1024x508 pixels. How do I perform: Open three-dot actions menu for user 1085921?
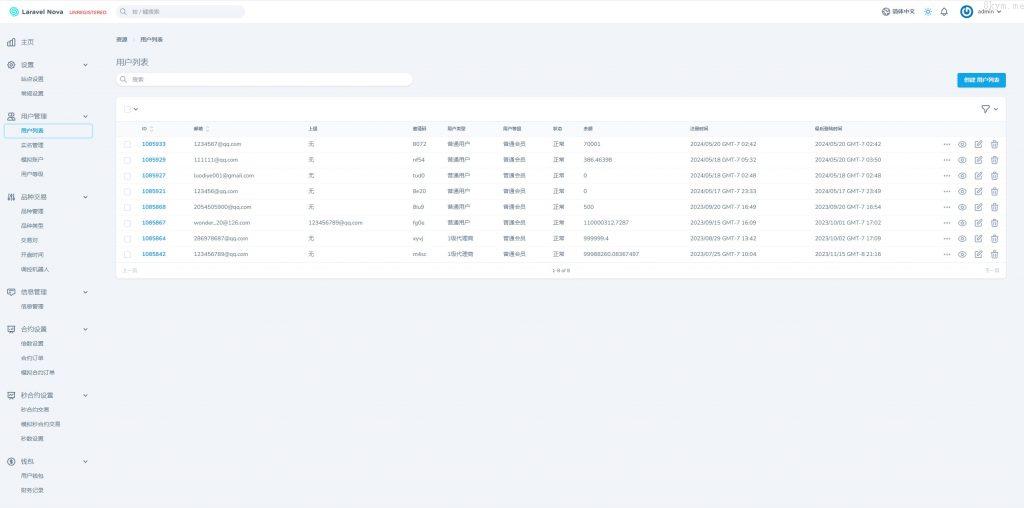point(946,191)
